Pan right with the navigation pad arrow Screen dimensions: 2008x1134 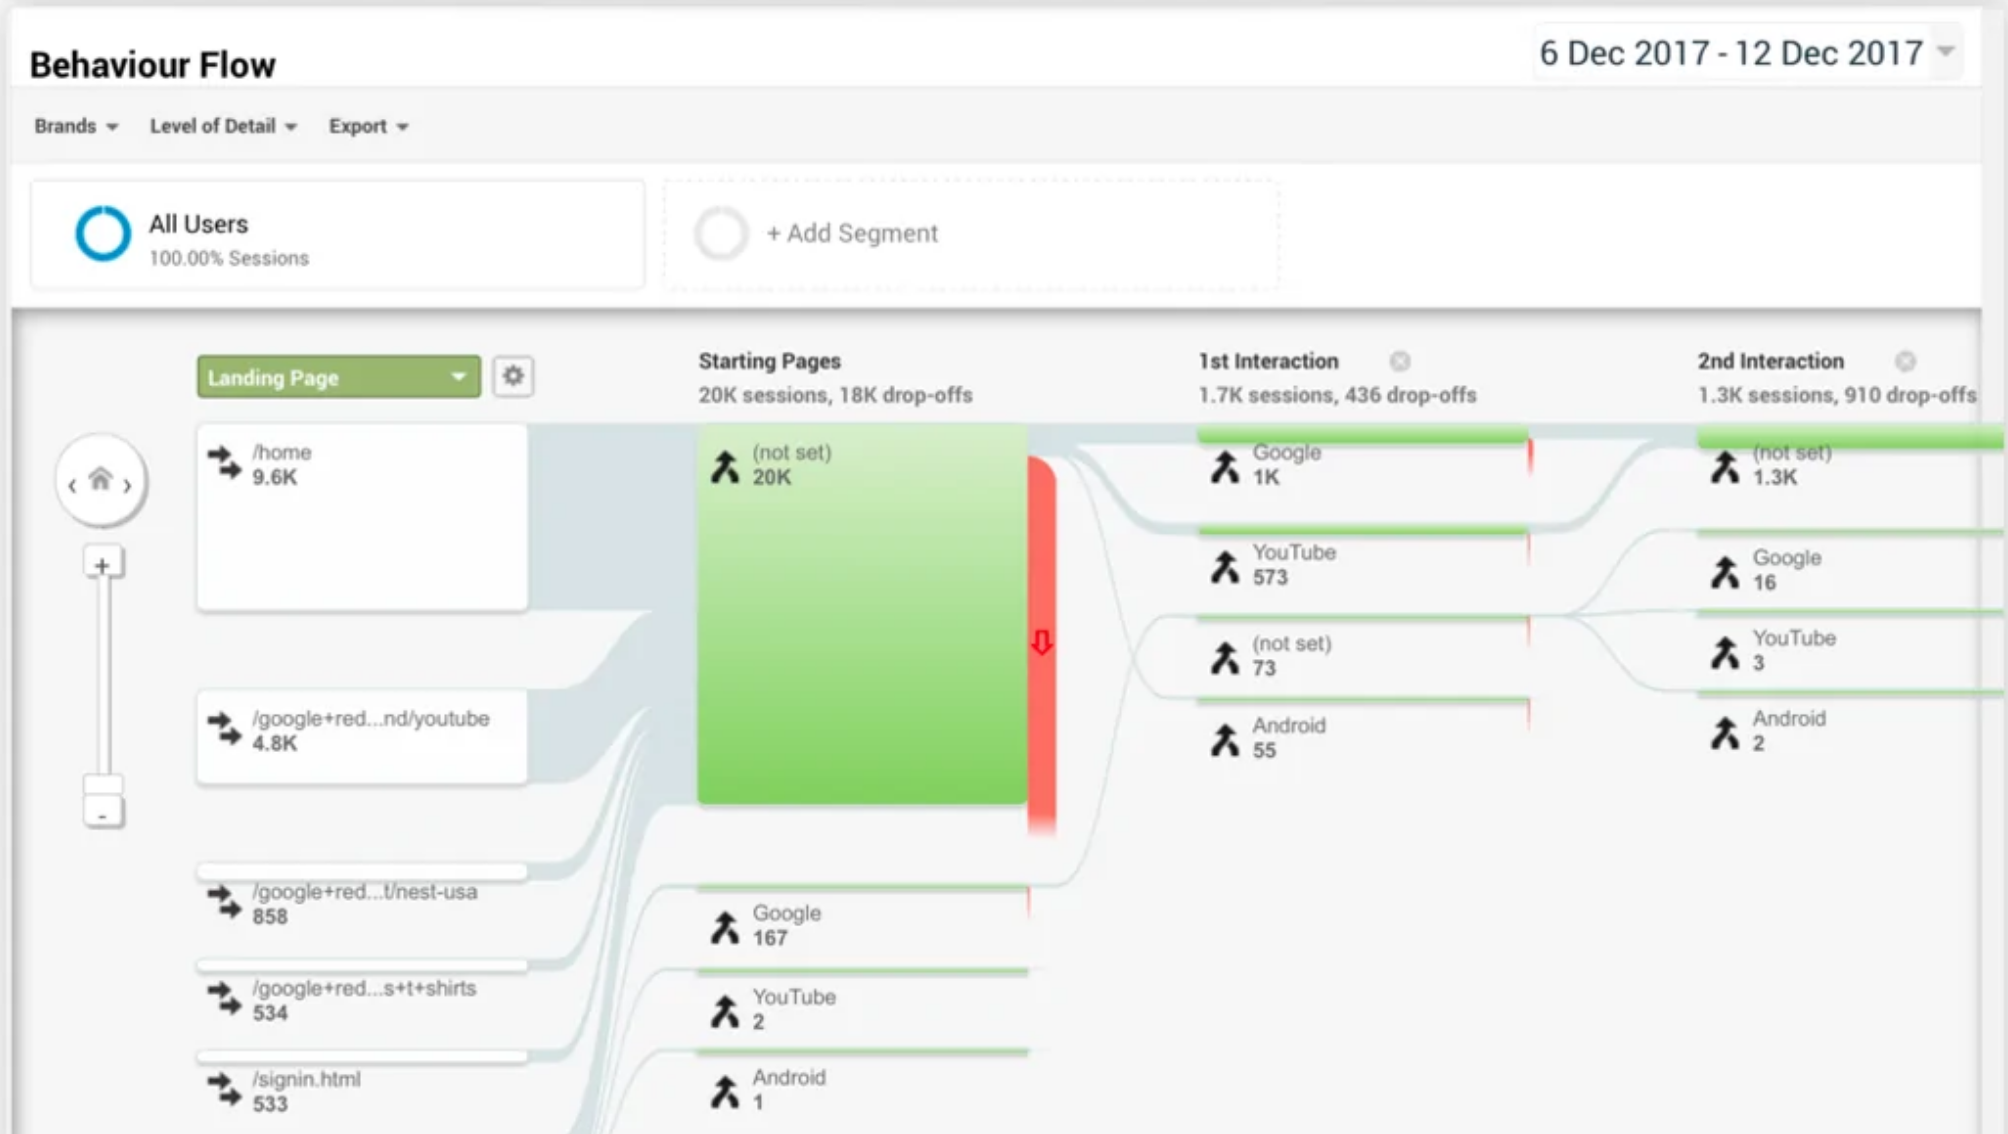click(128, 486)
